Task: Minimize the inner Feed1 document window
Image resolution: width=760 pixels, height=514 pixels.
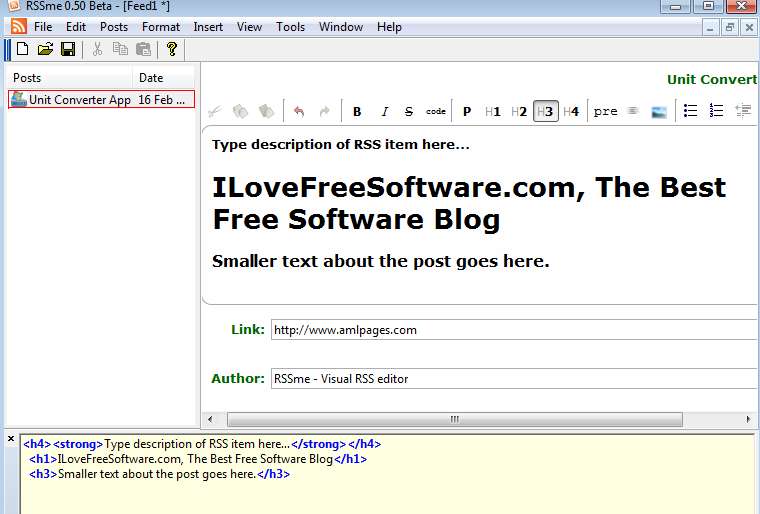Action: 710,28
